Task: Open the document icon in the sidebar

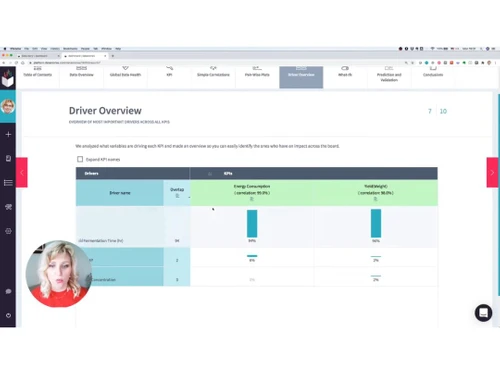Action: (x=8, y=158)
